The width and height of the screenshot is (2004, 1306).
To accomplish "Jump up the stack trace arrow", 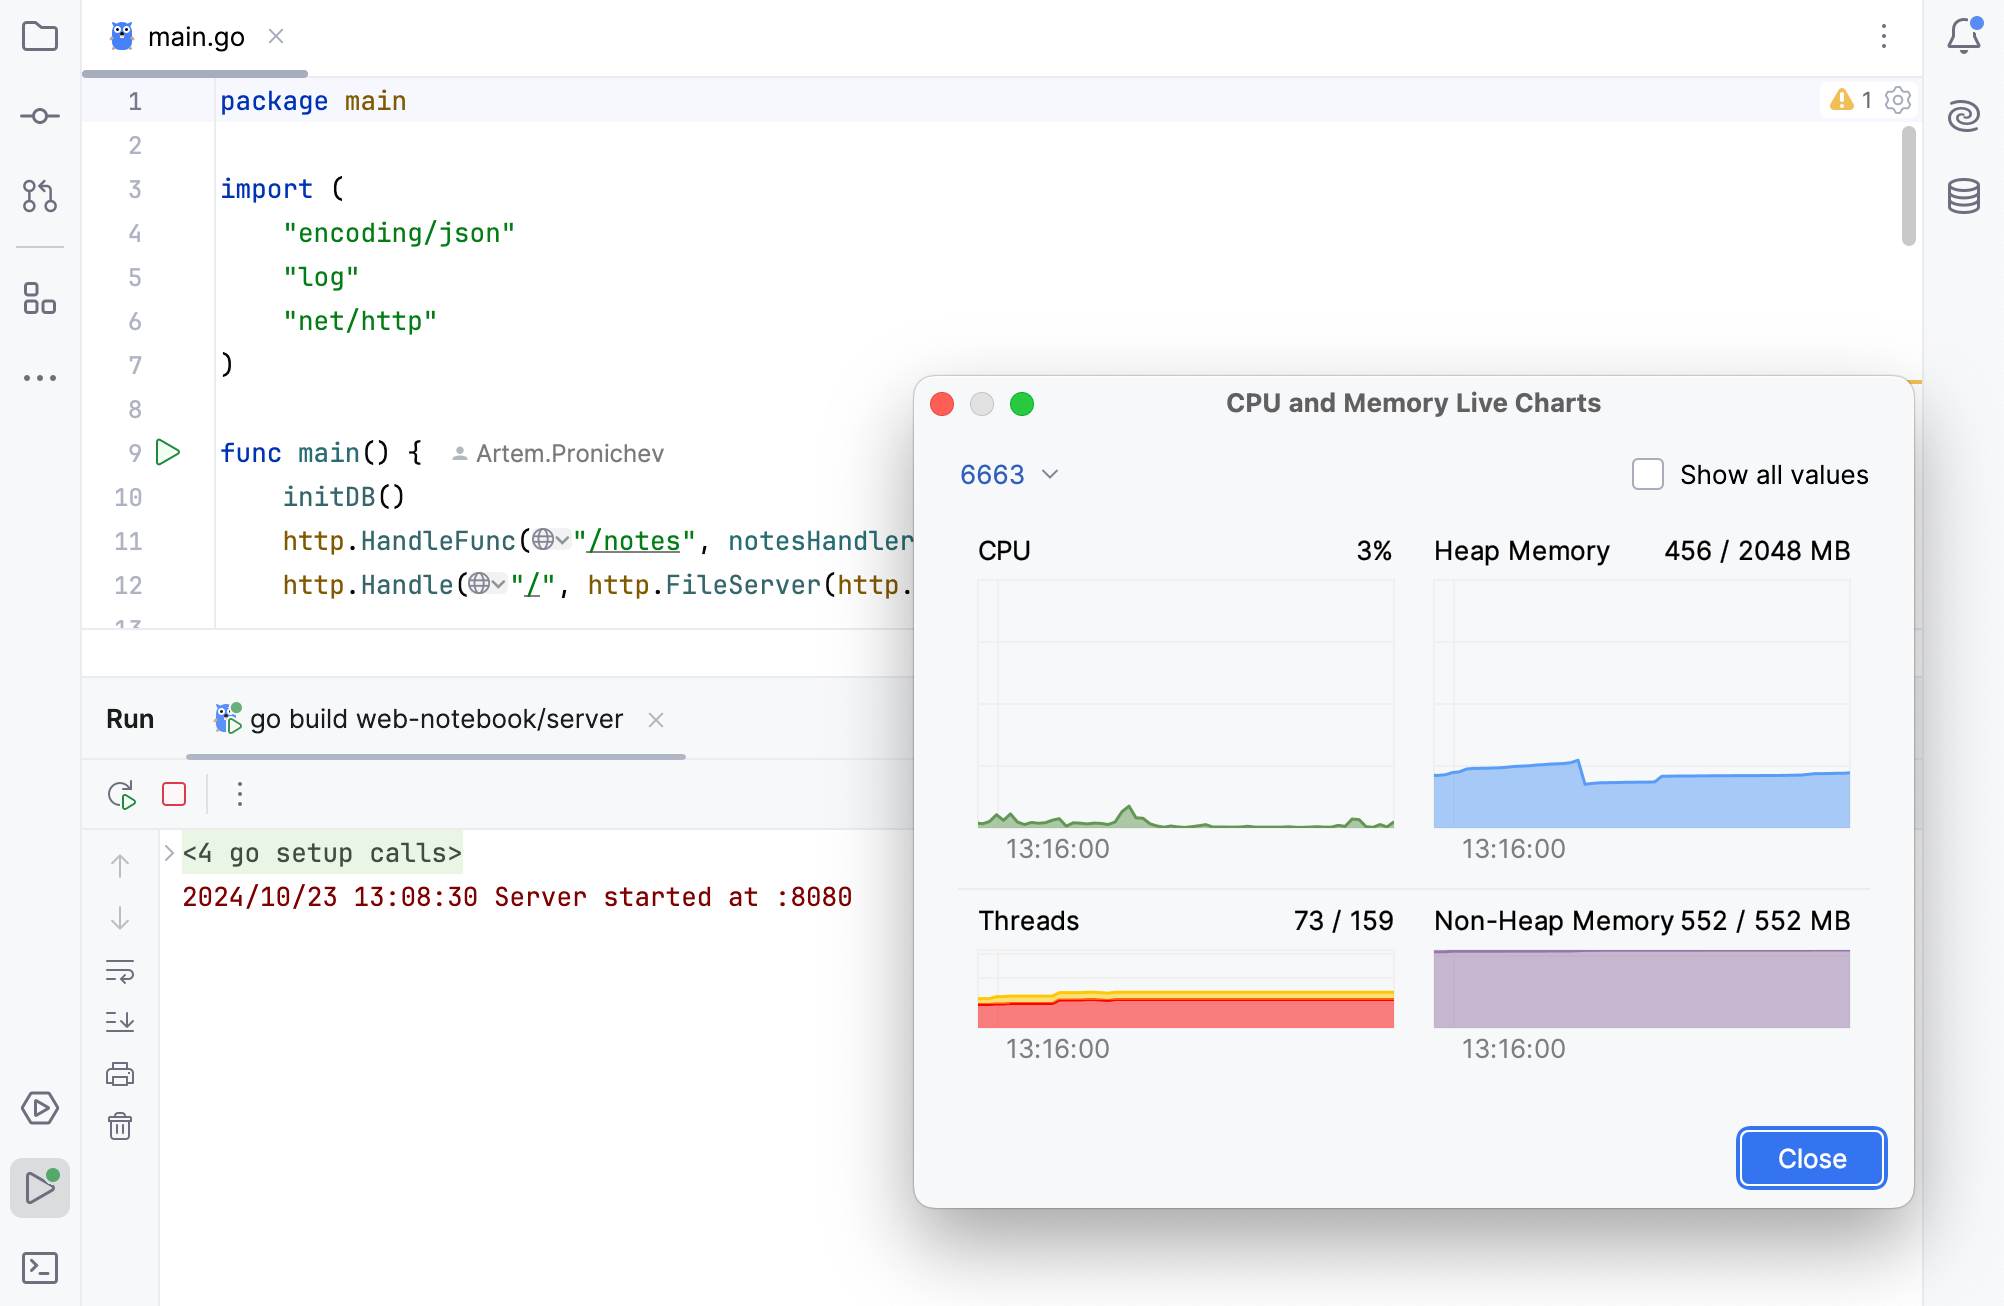I will (120, 865).
